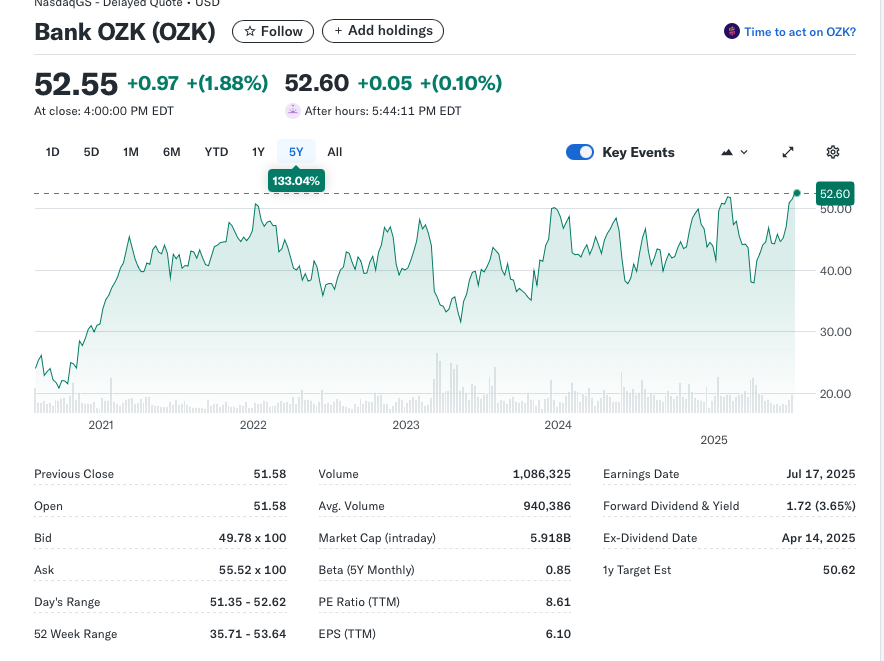Click the Add holdings button
Viewport: 884px width, 661px height.
(383, 31)
